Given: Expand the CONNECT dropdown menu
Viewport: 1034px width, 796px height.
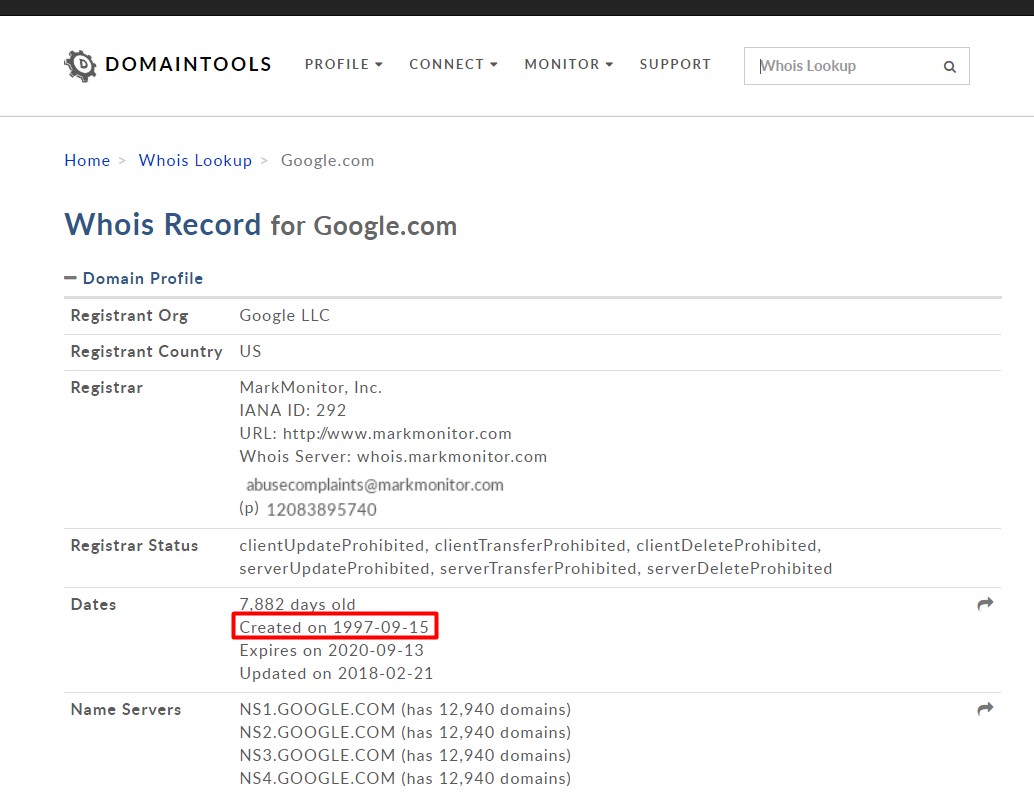Looking at the screenshot, I should (452, 64).
